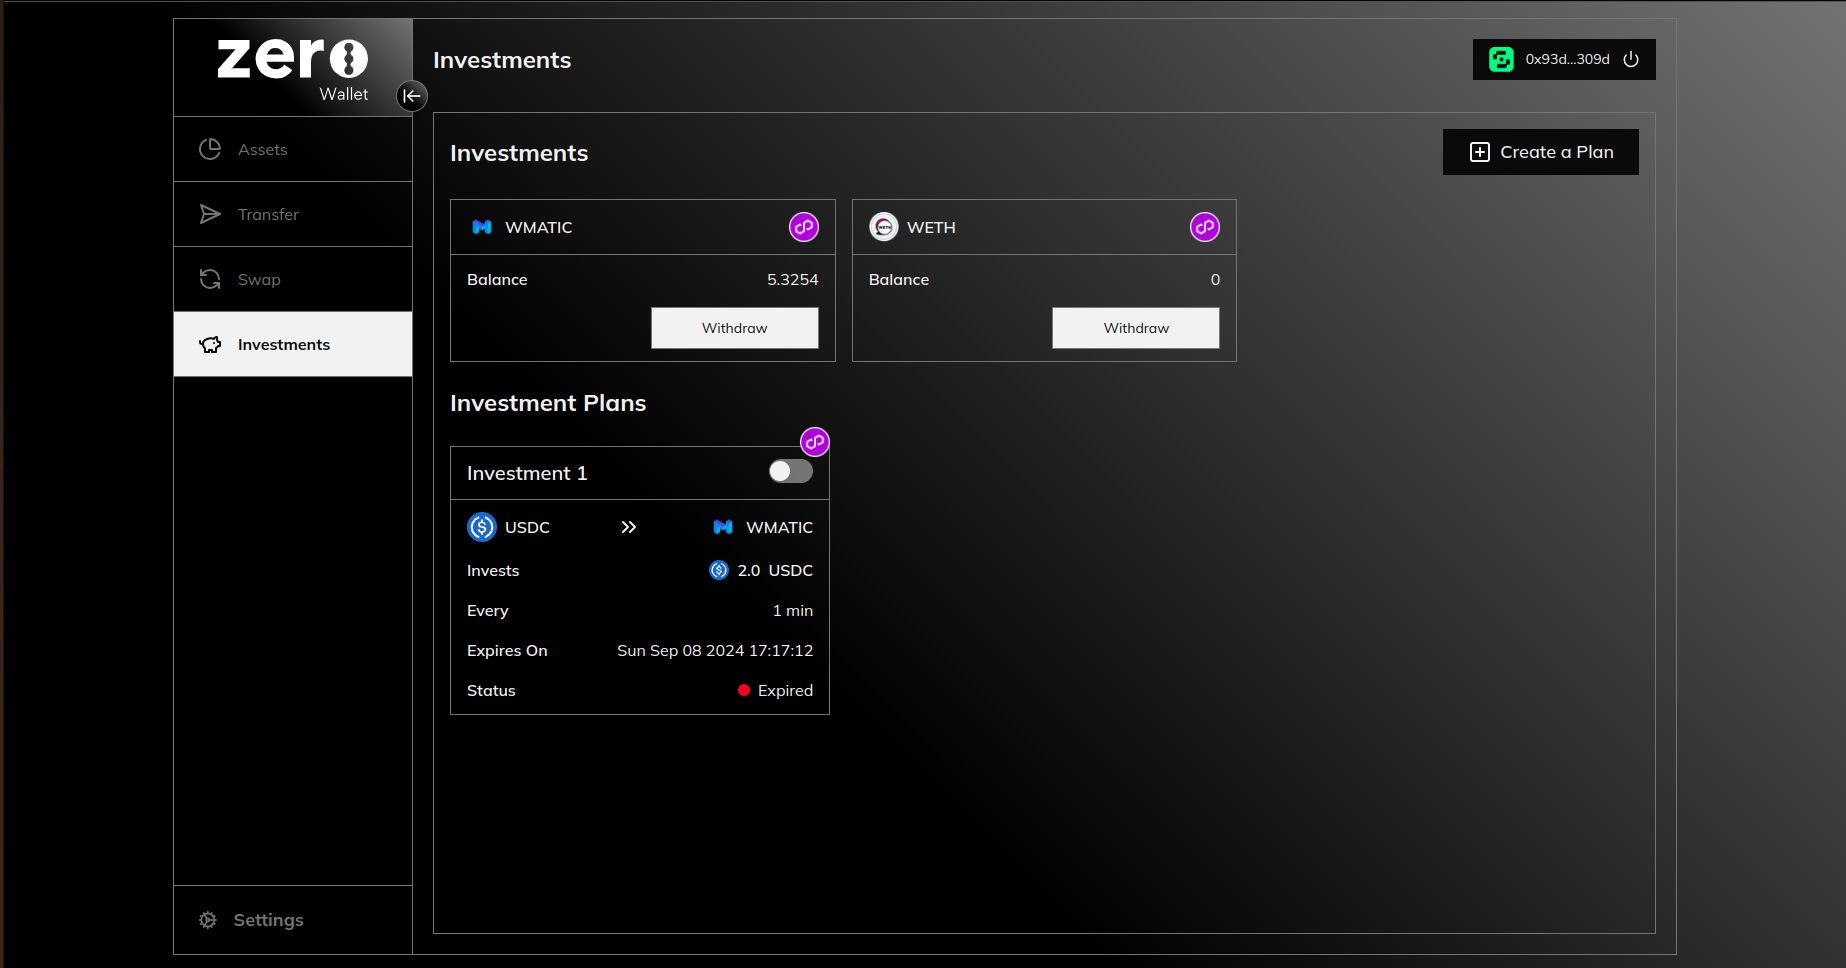Click the USDC source token name
Screen dimensions: 1846x968
pyautogui.click(x=527, y=527)
